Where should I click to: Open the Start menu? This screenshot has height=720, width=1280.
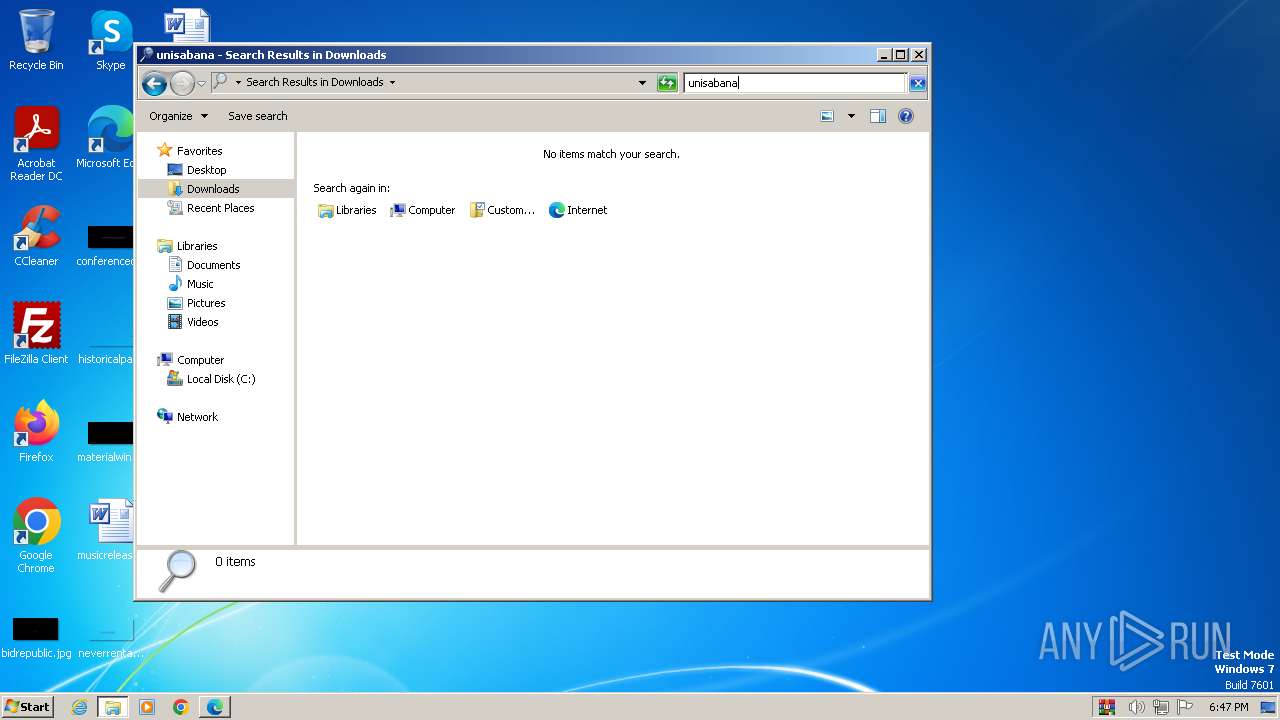coord(28,707)
